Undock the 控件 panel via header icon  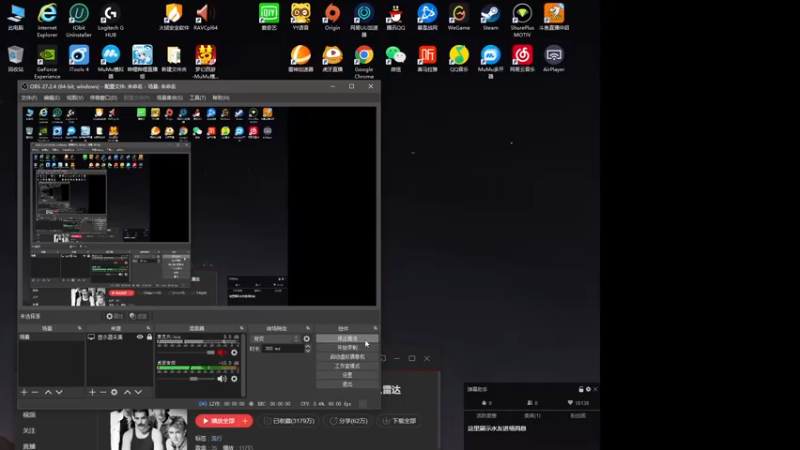[x=376, y=328]
